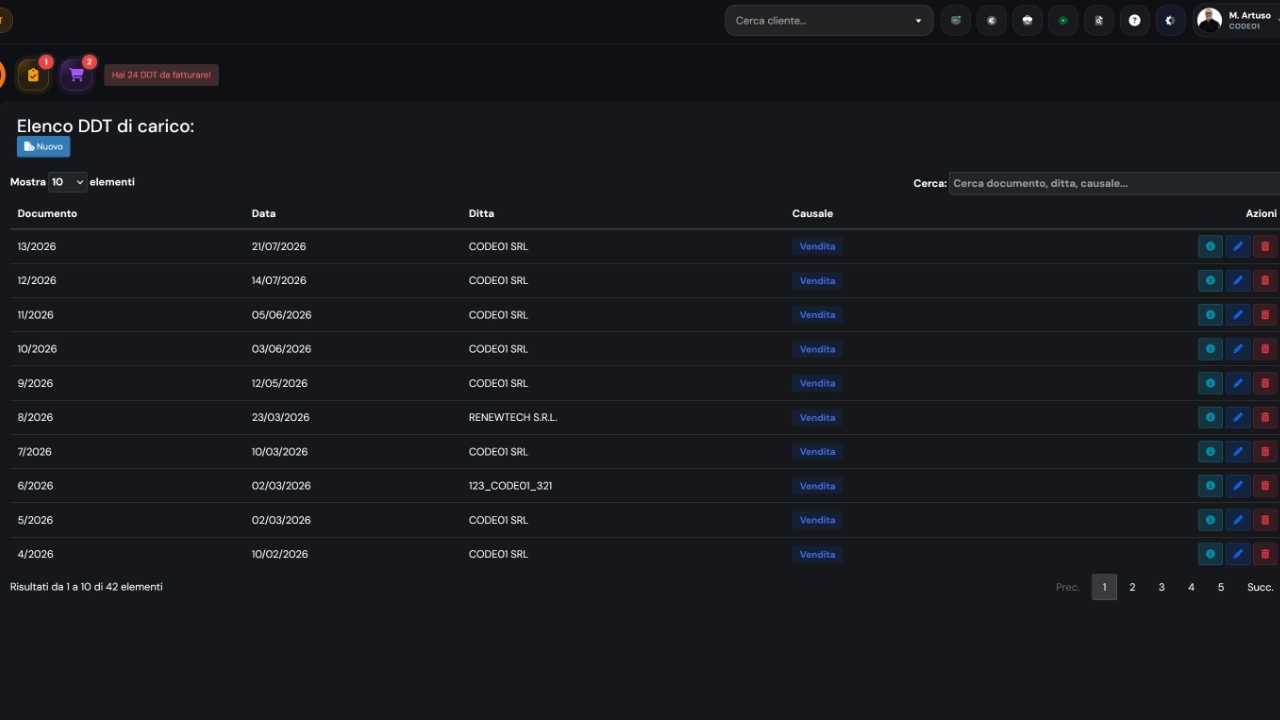Open the chat messages icon in top bar
This screenshot has width=1280, height=720.
coord(956,20)
